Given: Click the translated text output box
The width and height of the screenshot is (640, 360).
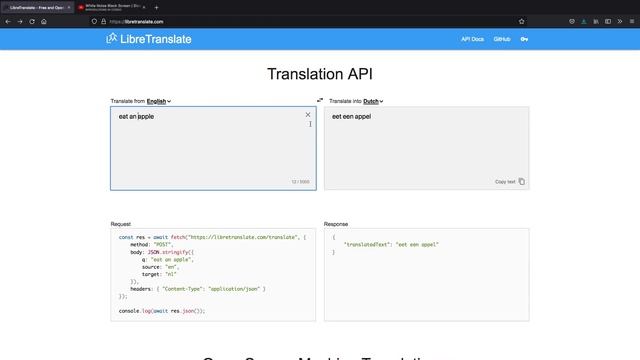Looking at the screenshot, I should click(427, 149).
